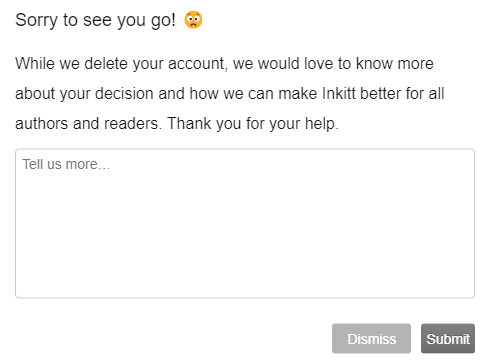Click the 'Tell us more...' placeholder text
This screenshot has height=362, width=483.
click(x=66, y=164)
